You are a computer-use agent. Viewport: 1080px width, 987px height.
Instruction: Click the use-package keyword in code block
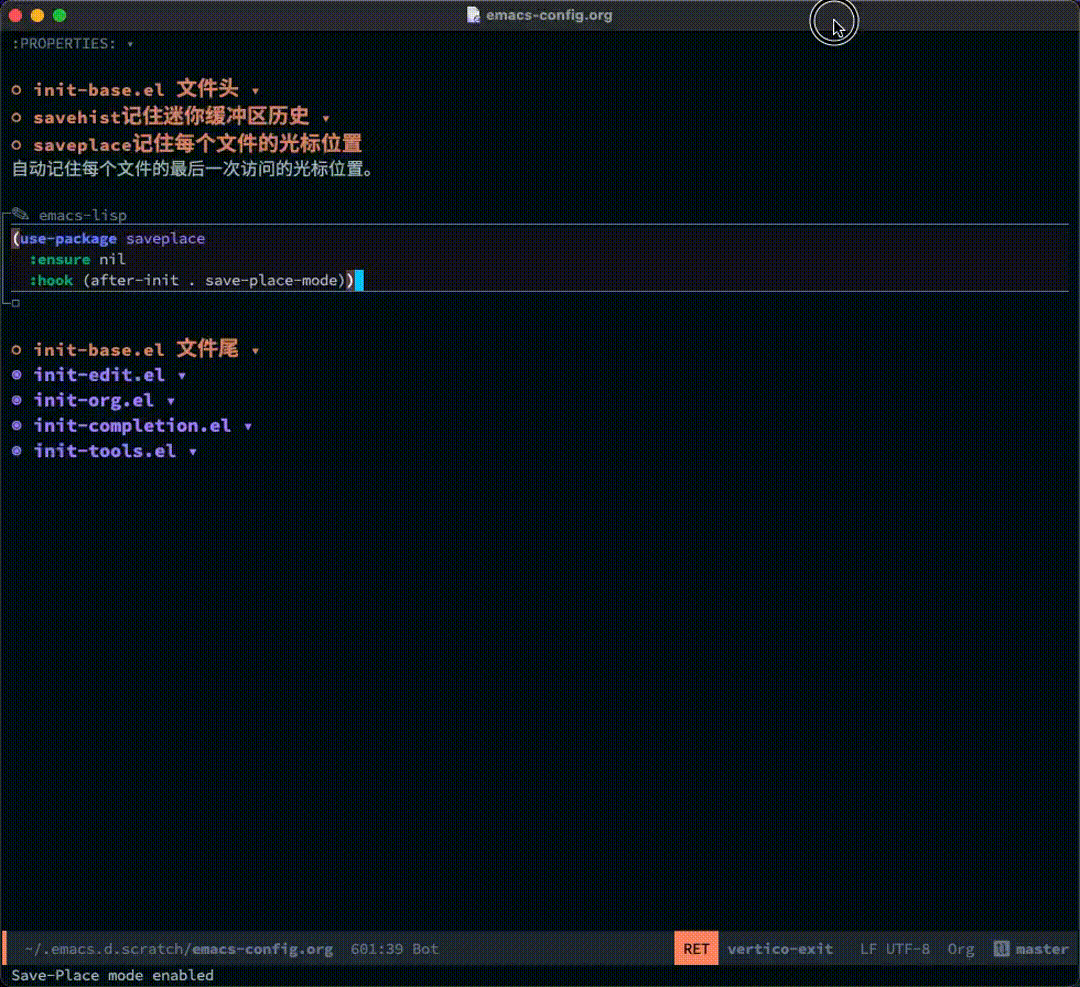click(68, 238)
